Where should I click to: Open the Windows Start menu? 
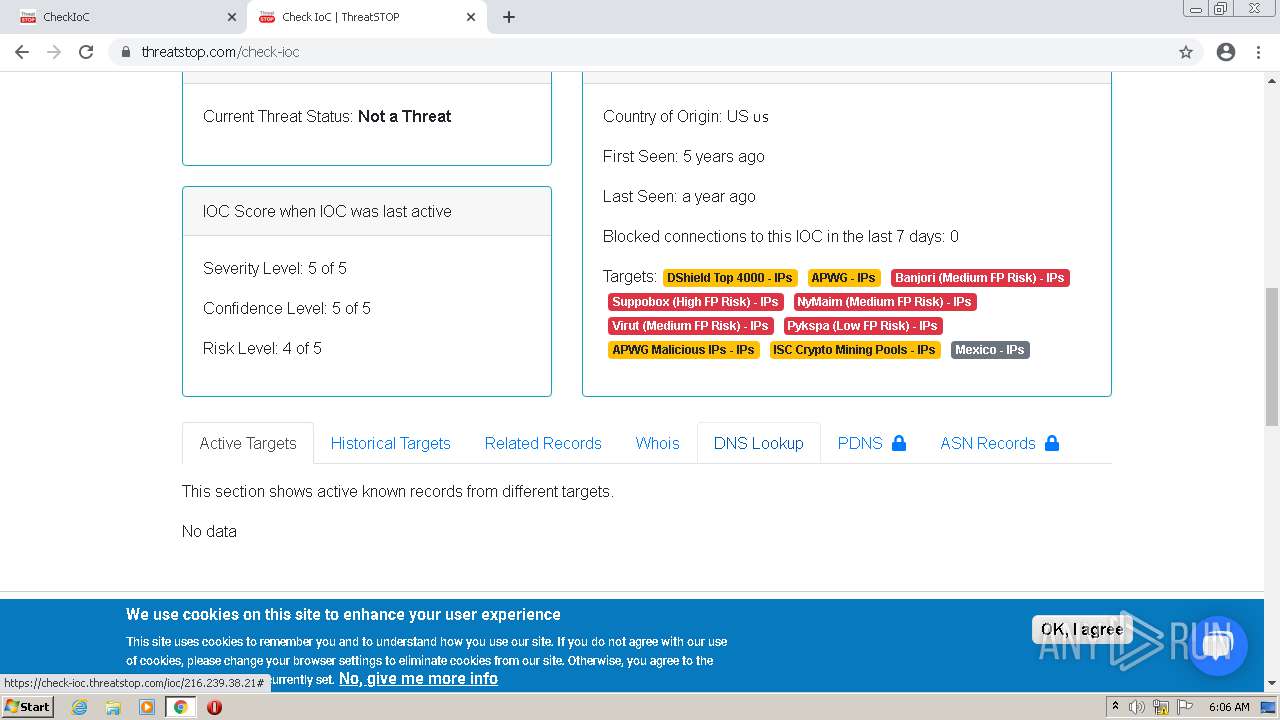(28, 706)
